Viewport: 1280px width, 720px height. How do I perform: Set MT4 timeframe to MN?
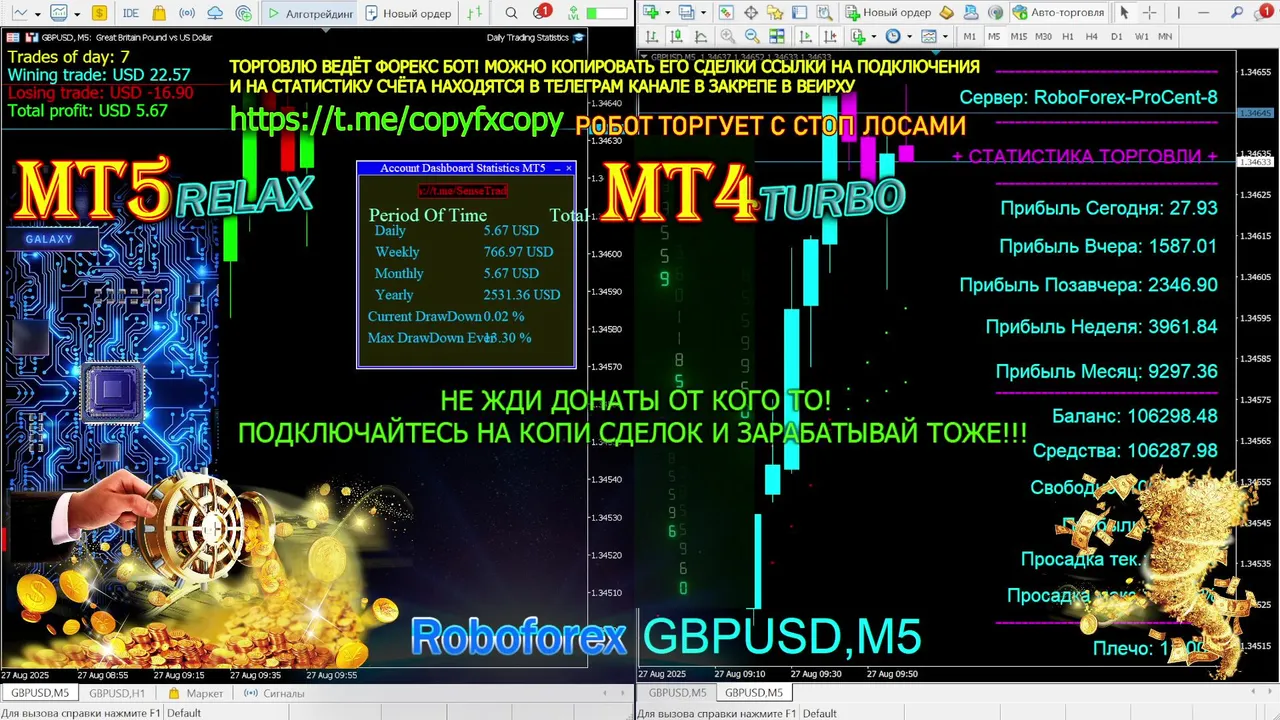click(1165, 36)
